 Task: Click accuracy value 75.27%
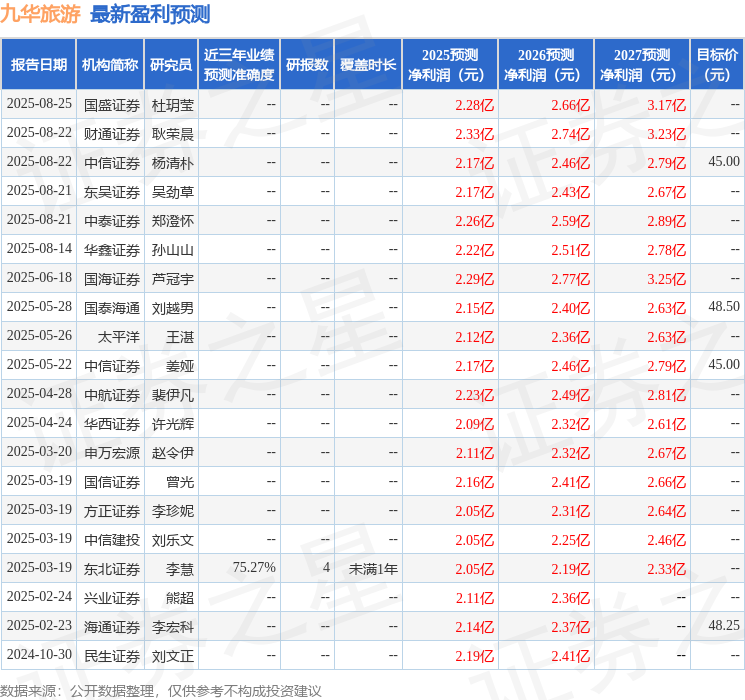[x=254, y=567]
